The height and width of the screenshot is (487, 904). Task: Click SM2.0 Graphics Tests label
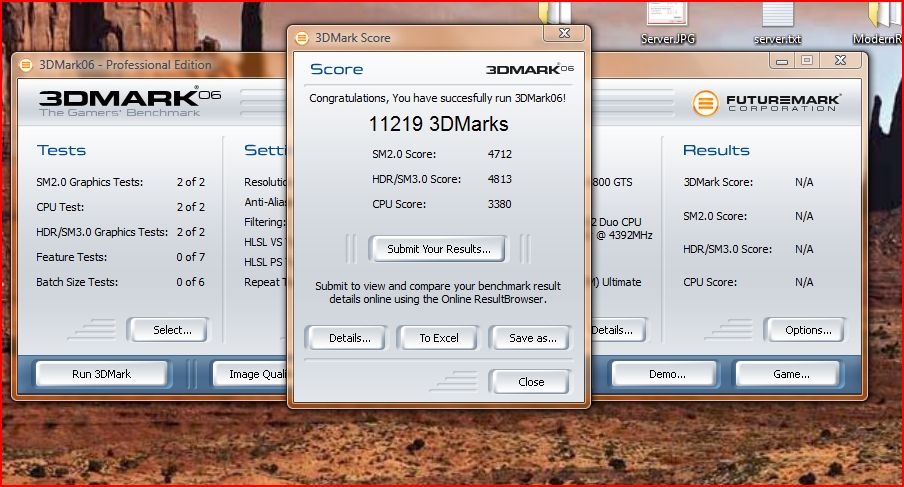(x=89, y=182)
